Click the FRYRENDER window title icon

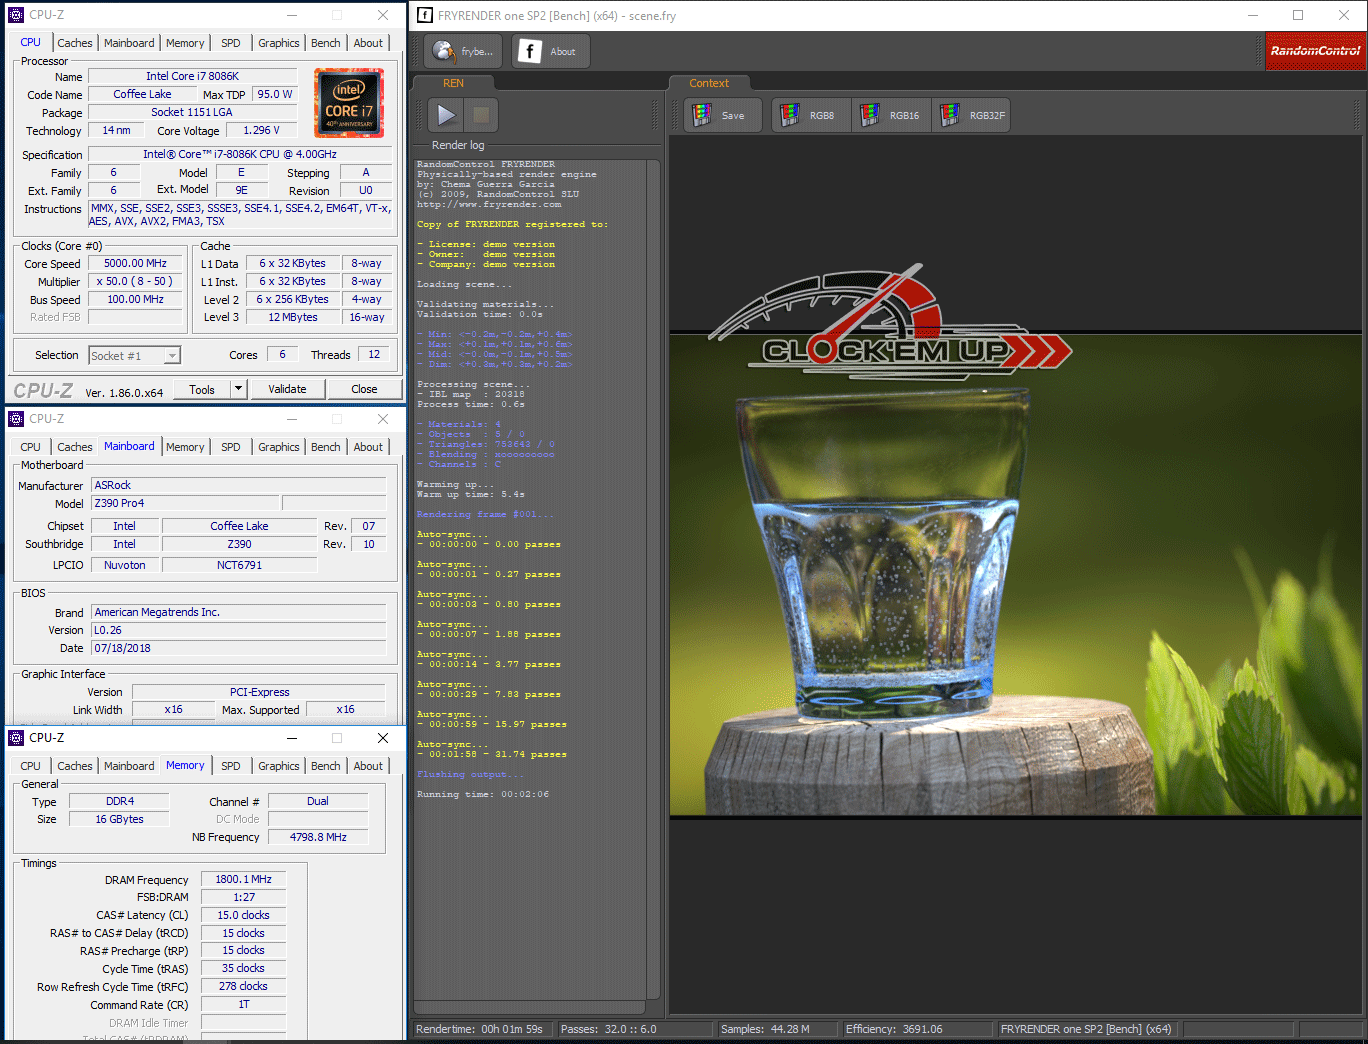[x=425, y=15]
